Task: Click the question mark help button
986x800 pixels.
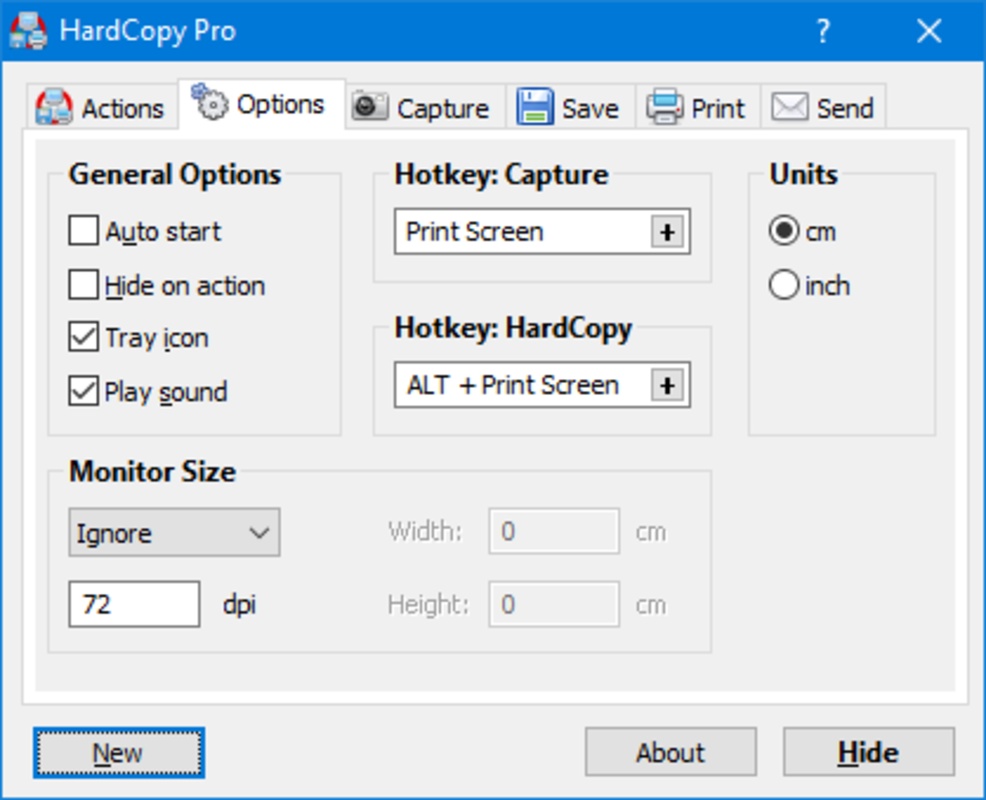Action: [x=822, y=32]
